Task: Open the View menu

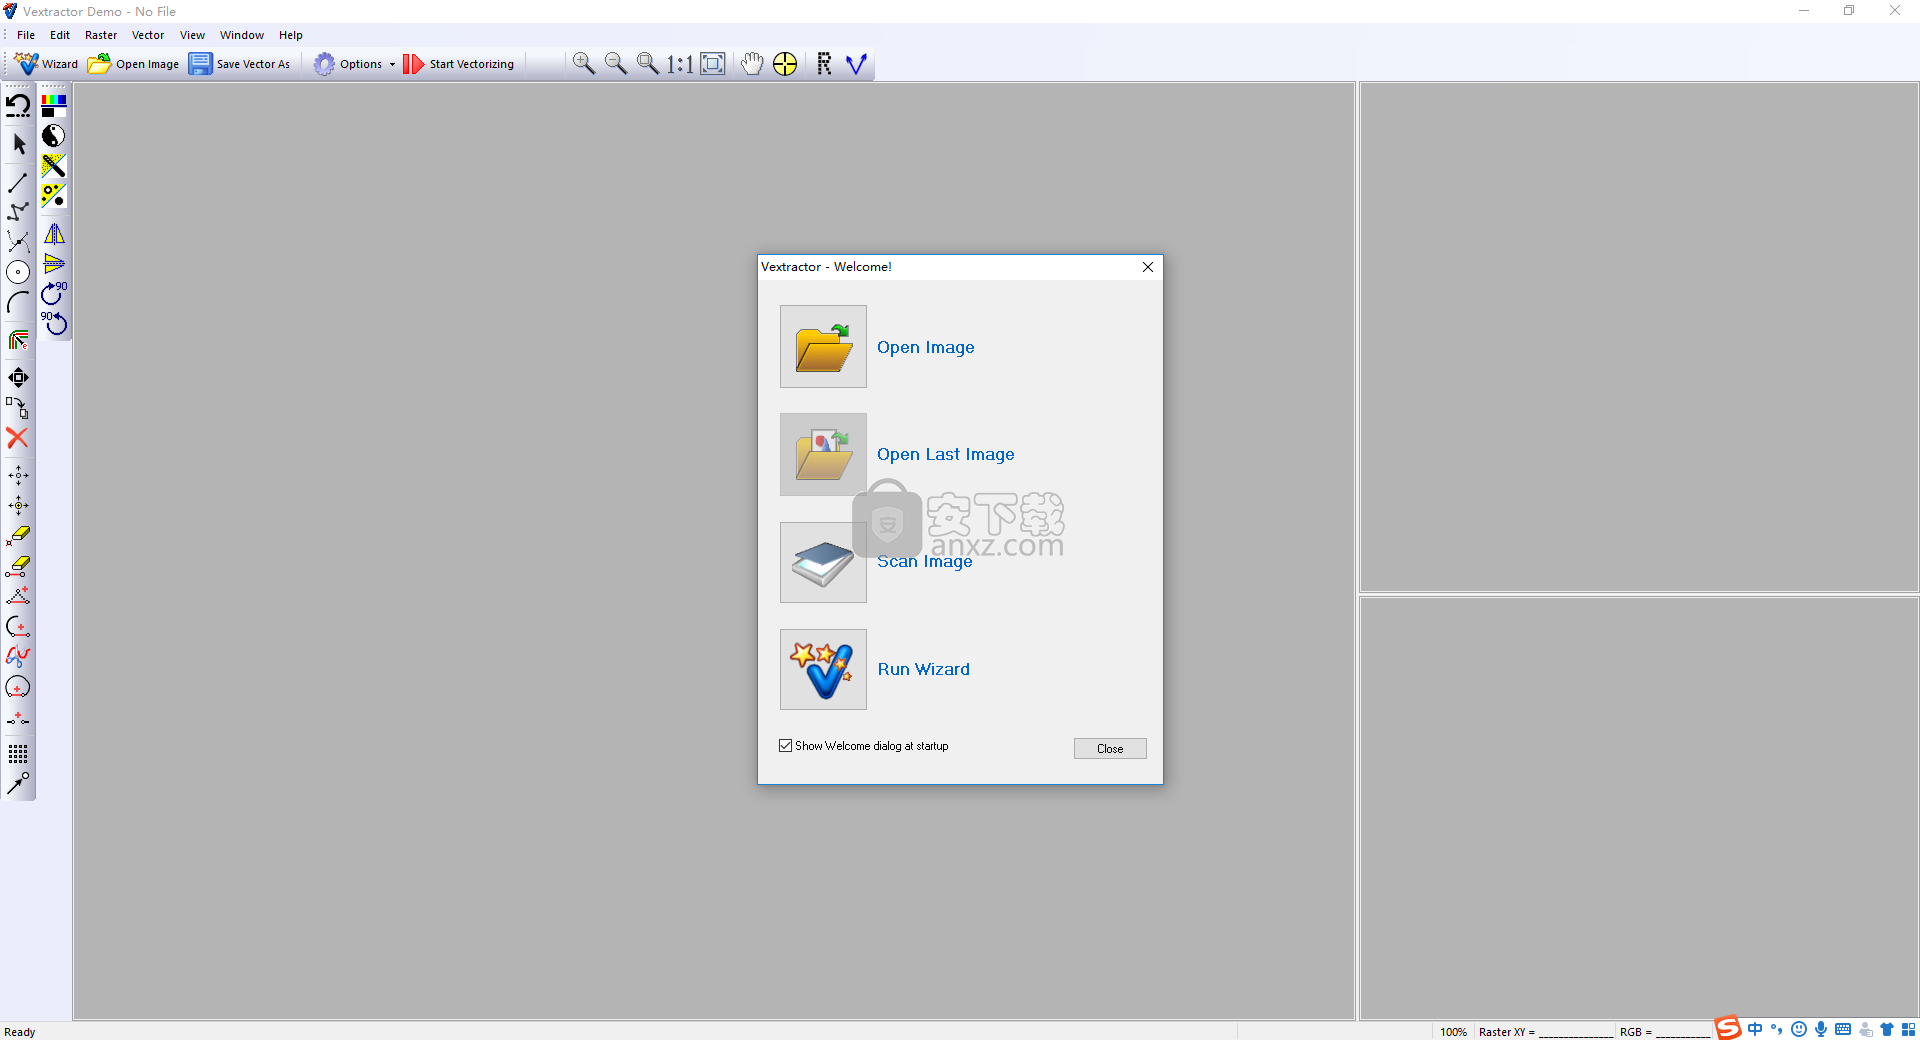Action: 192,35
